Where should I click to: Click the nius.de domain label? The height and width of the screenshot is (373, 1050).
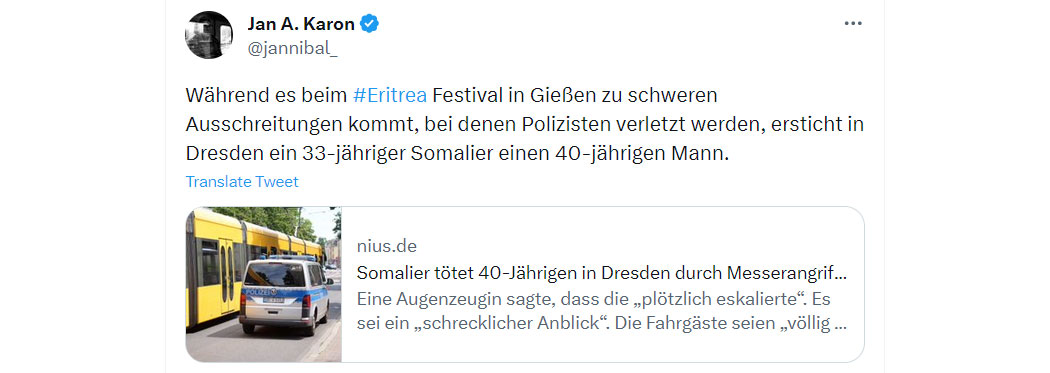(386, 246)
